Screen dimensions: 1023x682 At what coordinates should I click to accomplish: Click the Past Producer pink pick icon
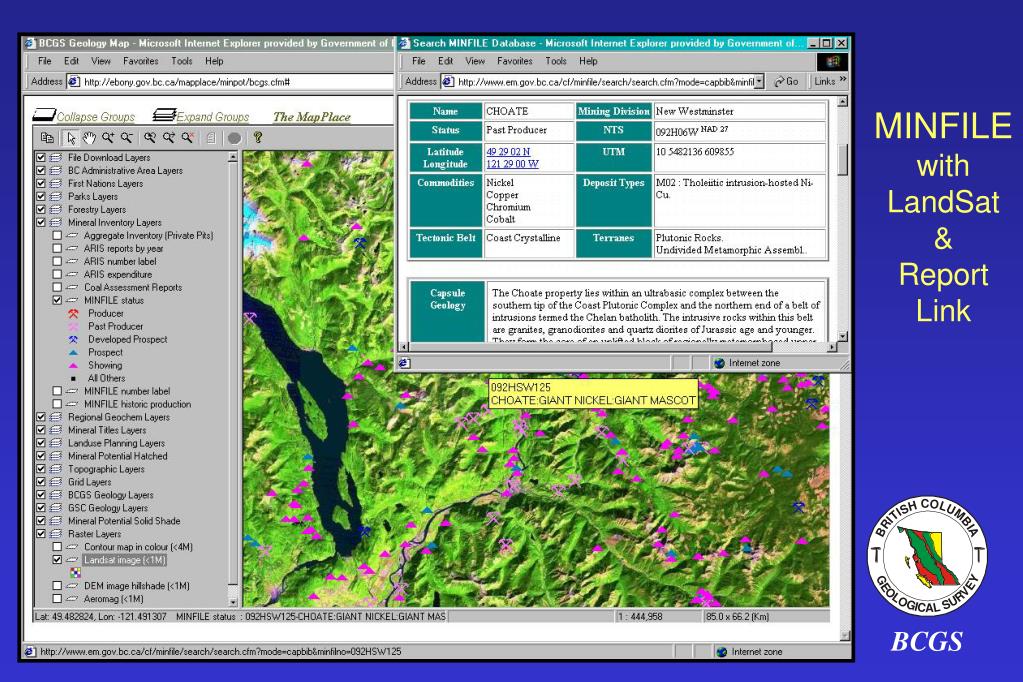coord(73,326)
